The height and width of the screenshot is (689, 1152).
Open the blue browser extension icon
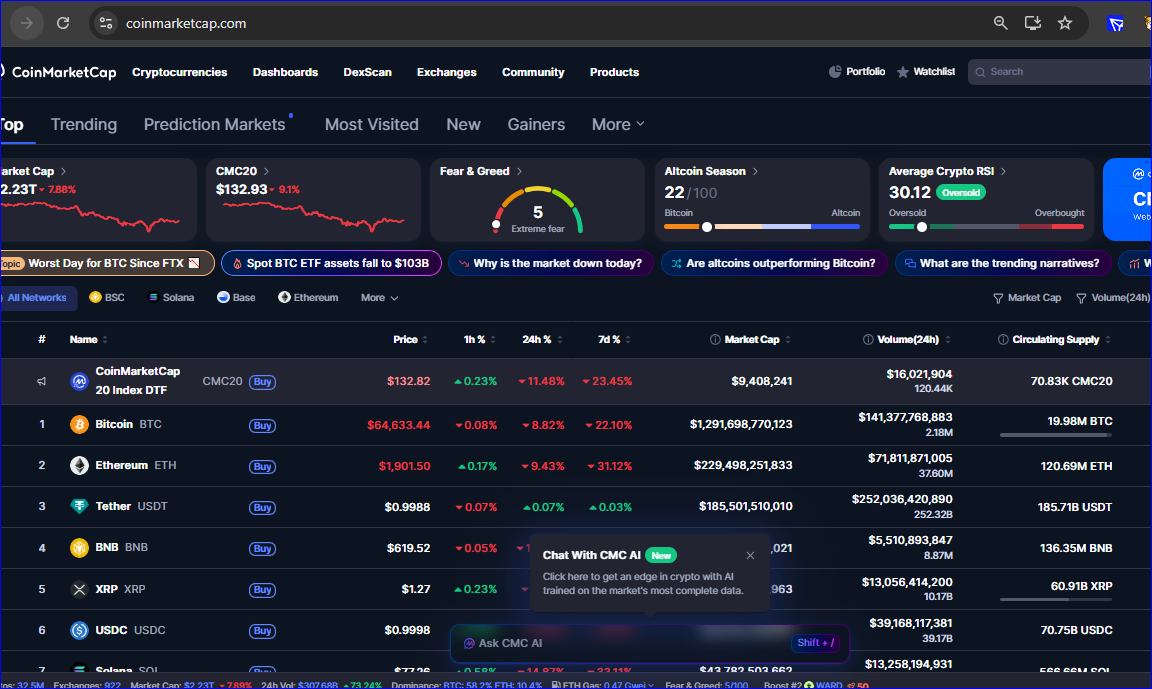[1115, 24]
